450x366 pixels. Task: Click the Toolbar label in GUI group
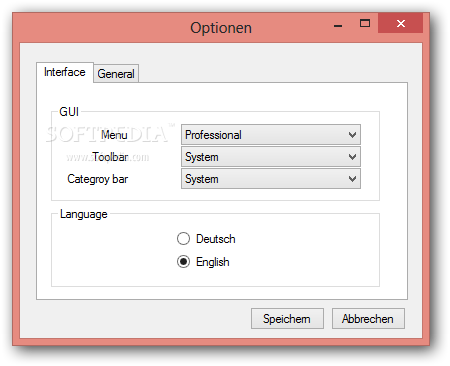point(110,157)
